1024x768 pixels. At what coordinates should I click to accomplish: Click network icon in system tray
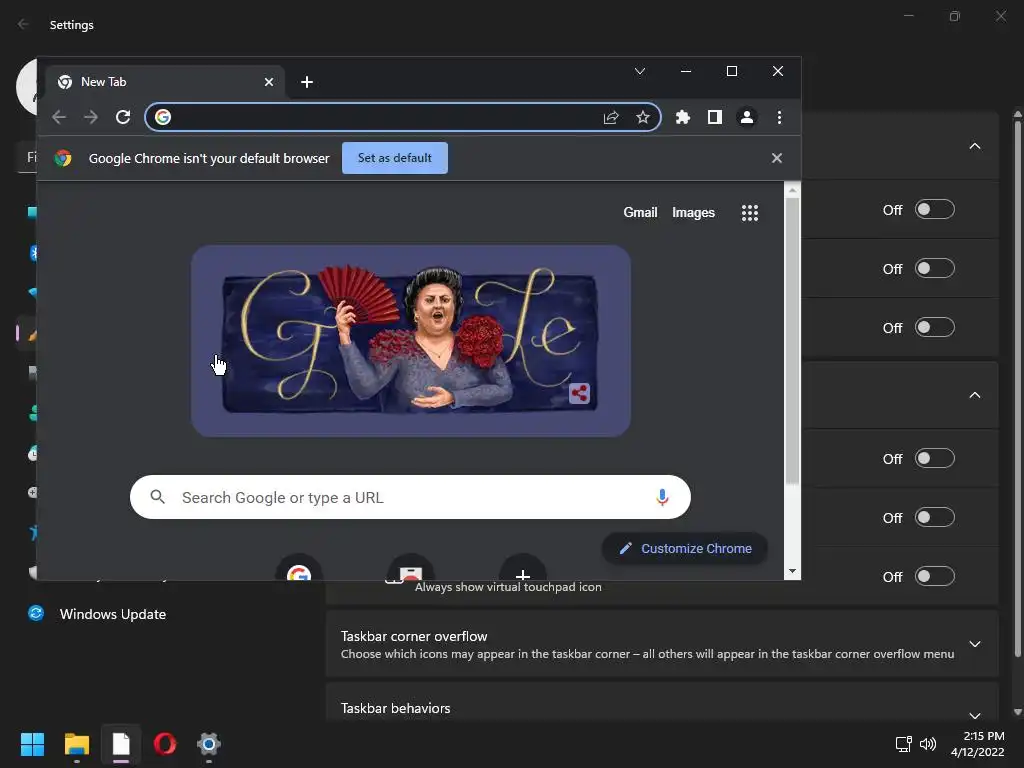tap(903, 744)
